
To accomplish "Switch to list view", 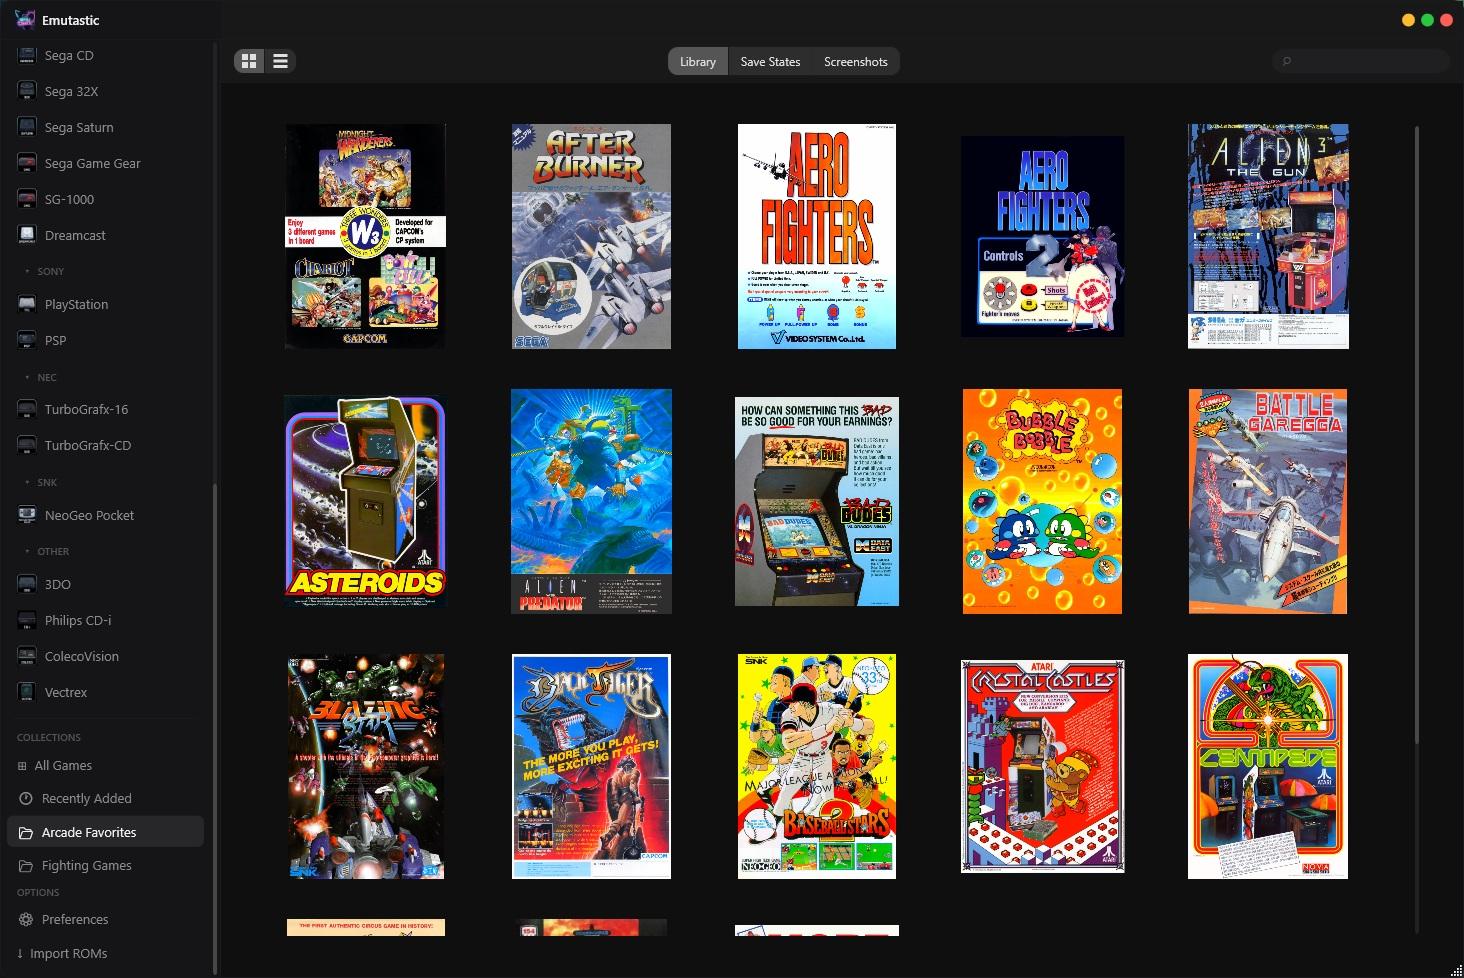I will pyautogui.click(x=280, y=60).
